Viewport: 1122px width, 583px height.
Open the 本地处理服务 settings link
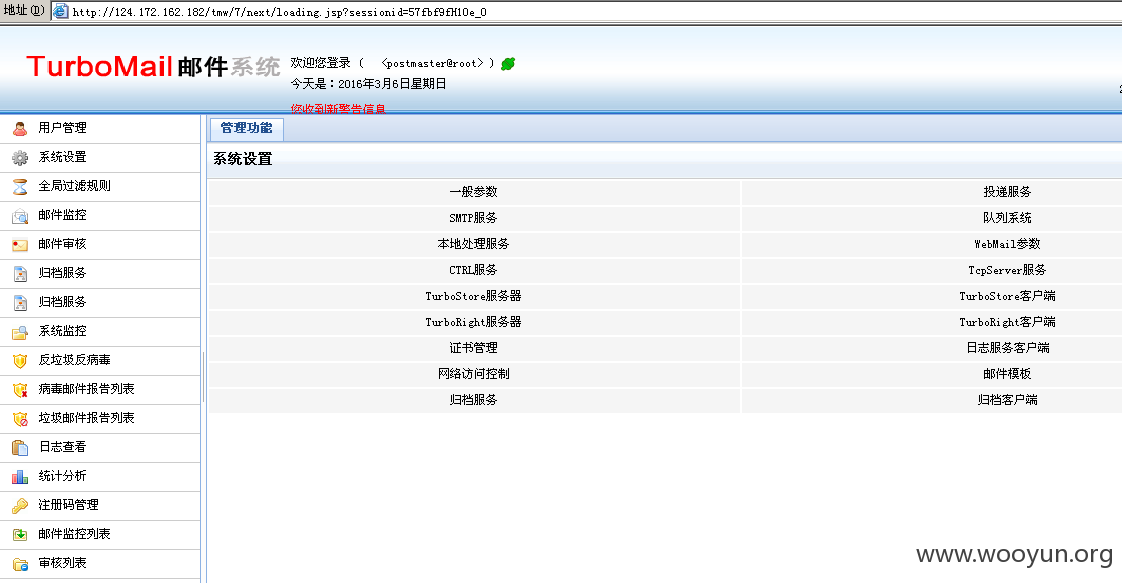click(x=473, y=244)
